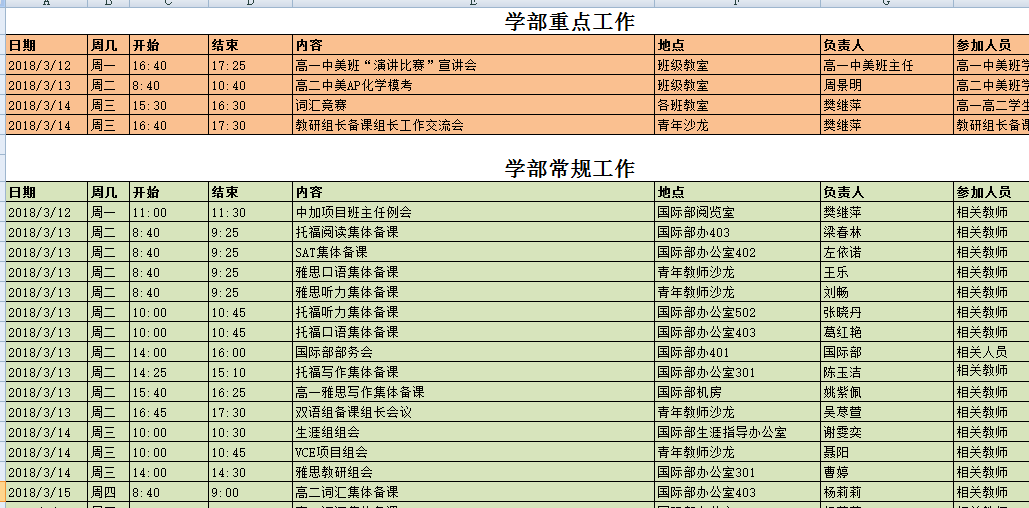The width and height of the screenshot is (1029, 508).
Task: Select the title cell 学部重点工作
Action: coord(570,22)
